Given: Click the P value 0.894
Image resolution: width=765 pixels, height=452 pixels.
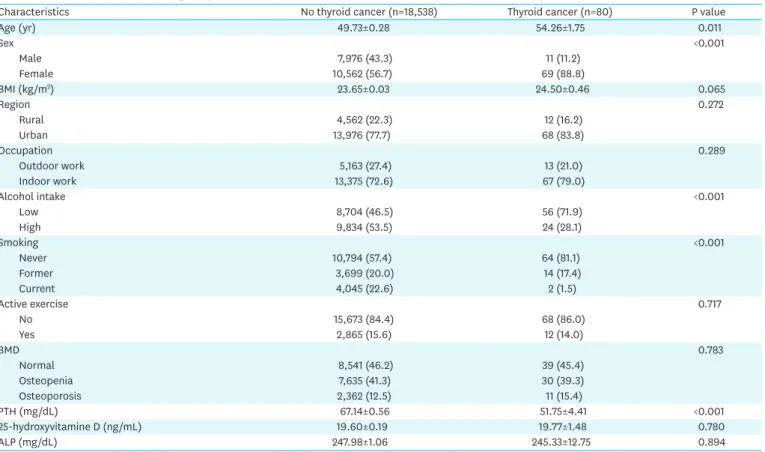Looking at the screenshot, I should [x=711, y=442].
